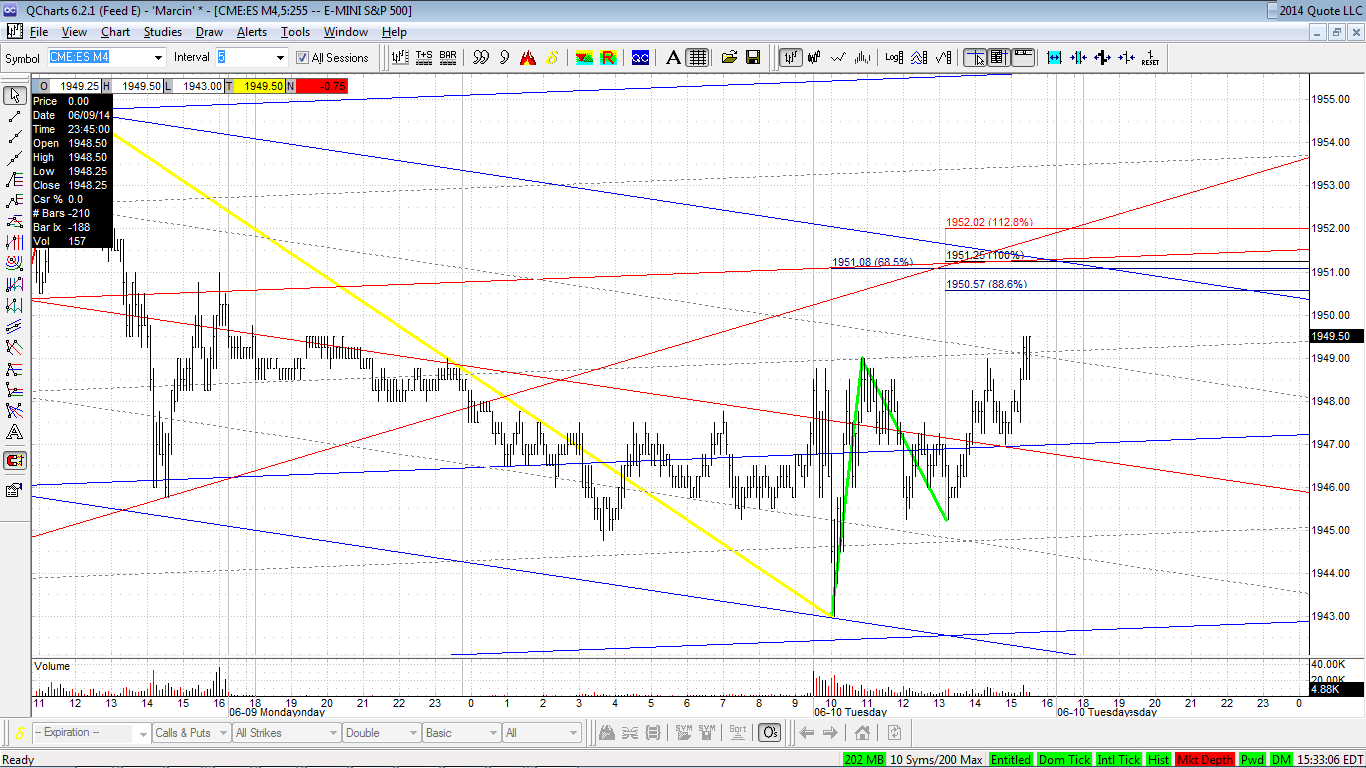The image size is (1366, 768).
Task: Click the 1952.02 (112.8%) Fibonacci label
Action: coord(989,222)
